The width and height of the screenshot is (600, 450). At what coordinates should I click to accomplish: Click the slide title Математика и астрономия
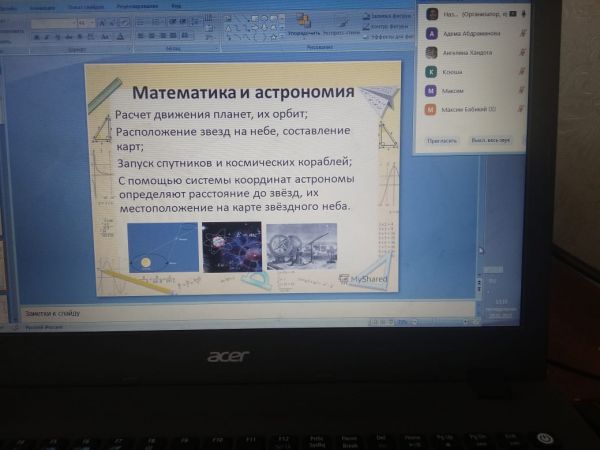243,92
